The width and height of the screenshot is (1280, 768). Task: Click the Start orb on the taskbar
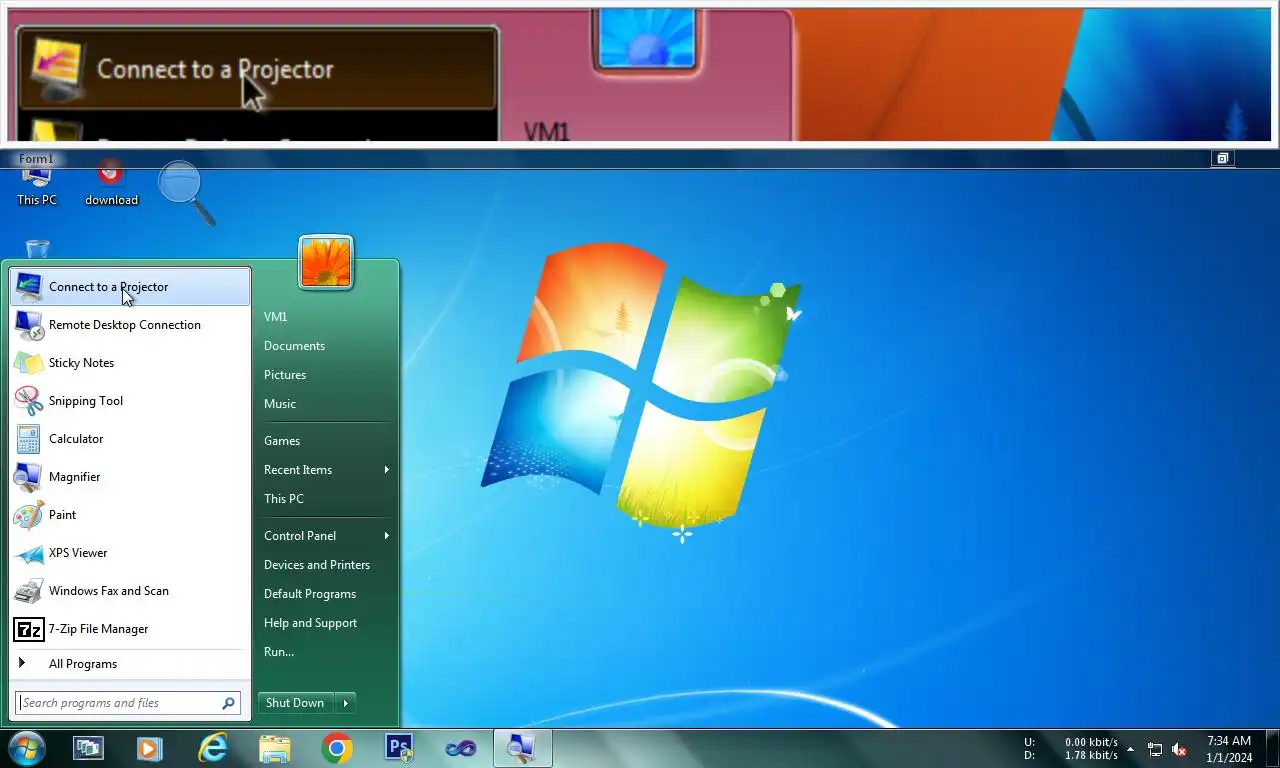(x=25, y=748)
